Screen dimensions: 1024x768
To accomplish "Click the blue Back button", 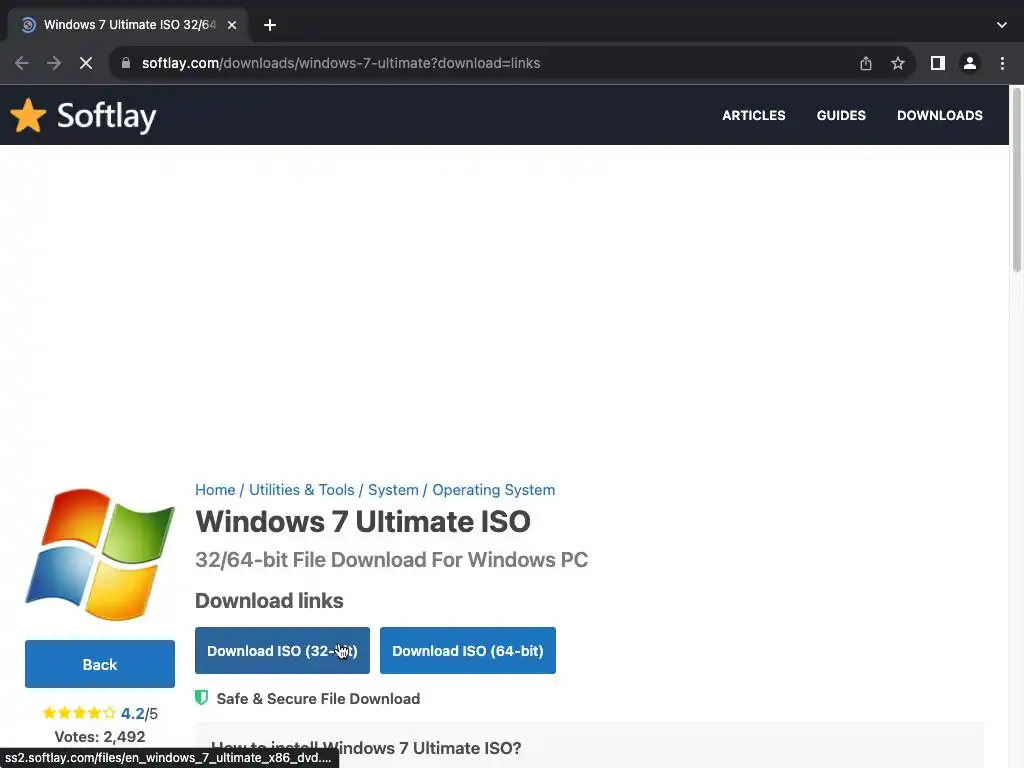I will click(x=100, y=664).
